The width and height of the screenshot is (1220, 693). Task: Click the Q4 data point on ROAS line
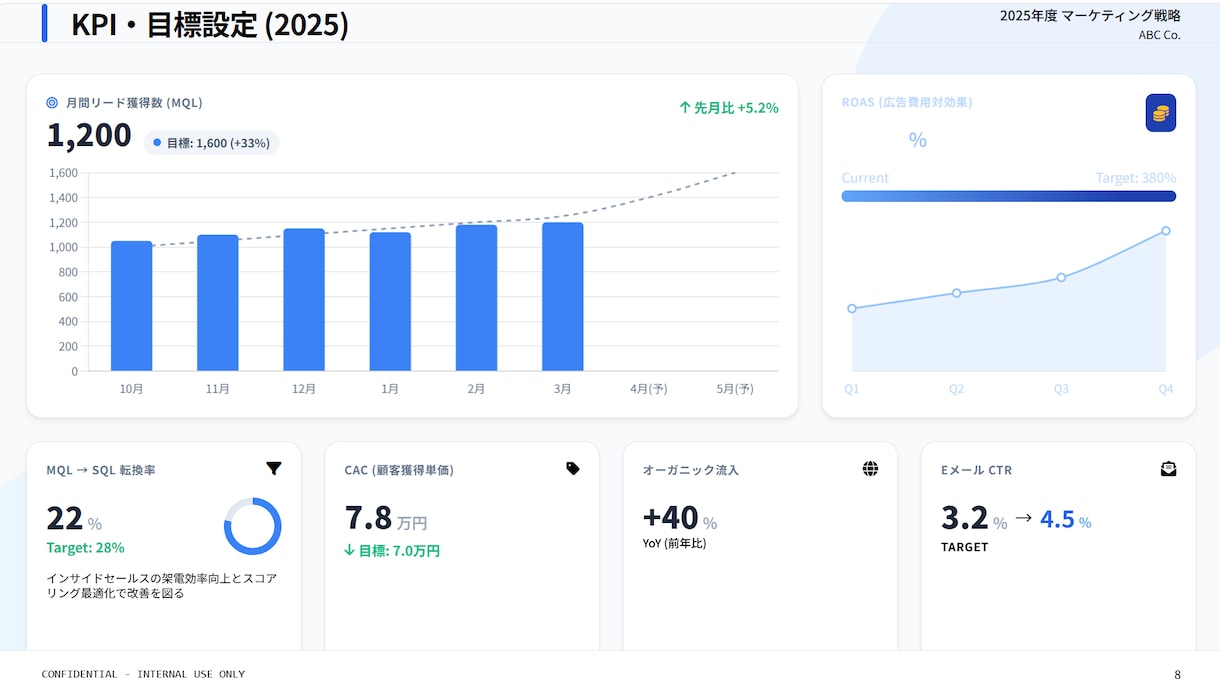1166,231
